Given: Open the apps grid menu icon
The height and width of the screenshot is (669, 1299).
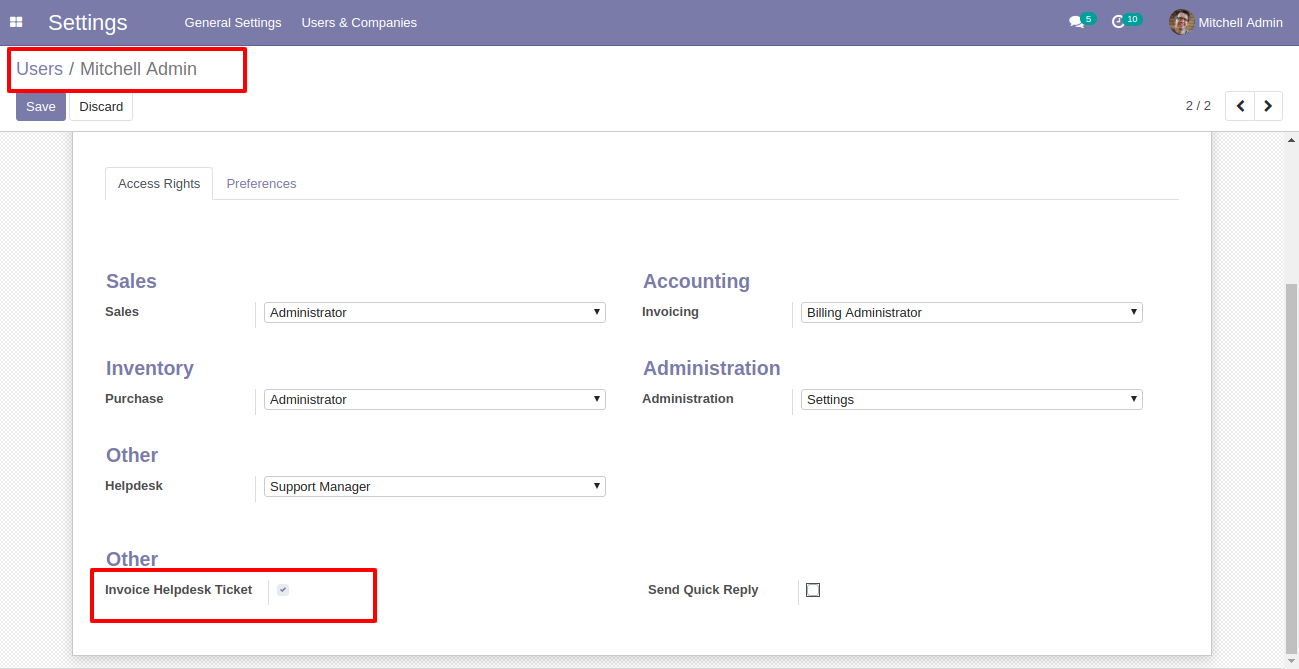Looking at the screenshot, I should point(16,22).
